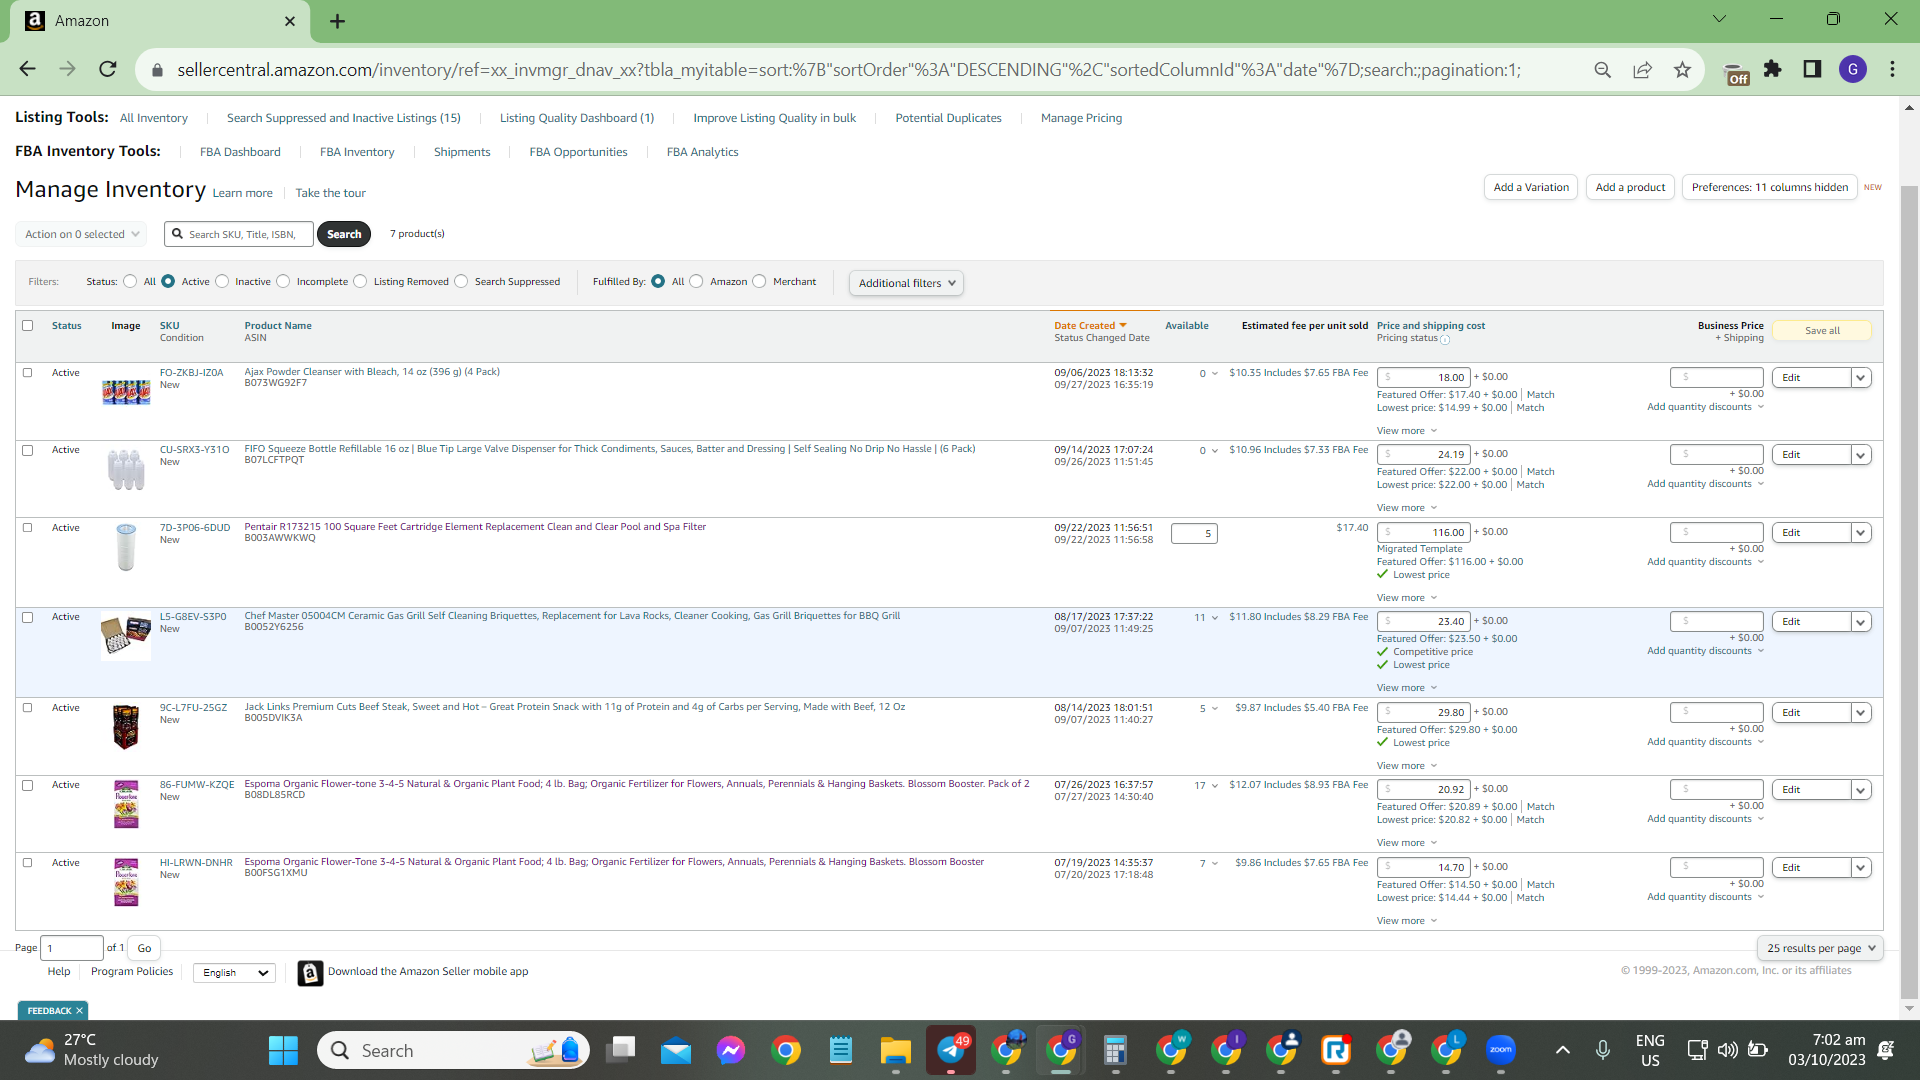Viewport: 1920px width, 1080px height.
Task: Click the Add a Variation button
Action: pyautogui.click(x=1531, y=187)
